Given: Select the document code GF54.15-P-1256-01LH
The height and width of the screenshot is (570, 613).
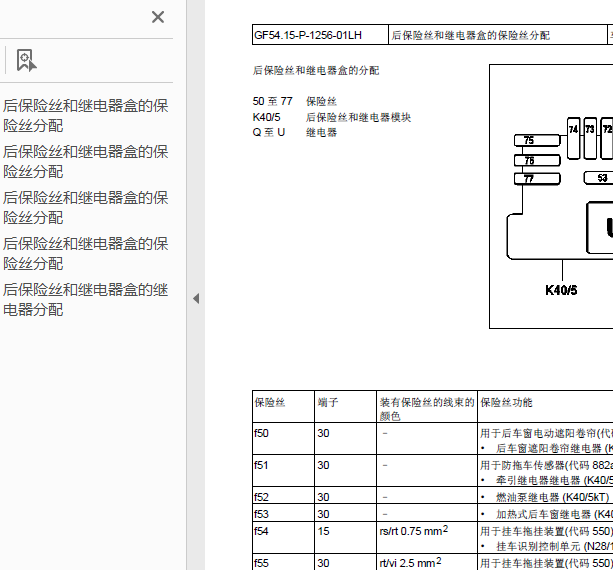Looking at the screenshot, I should [x=308, y=35].
